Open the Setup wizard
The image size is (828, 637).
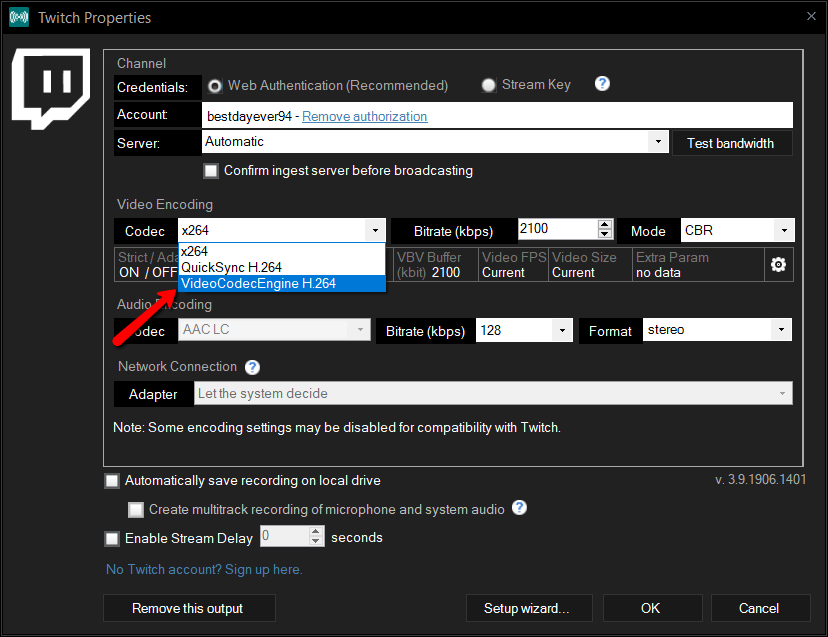[x=529, y=608]
